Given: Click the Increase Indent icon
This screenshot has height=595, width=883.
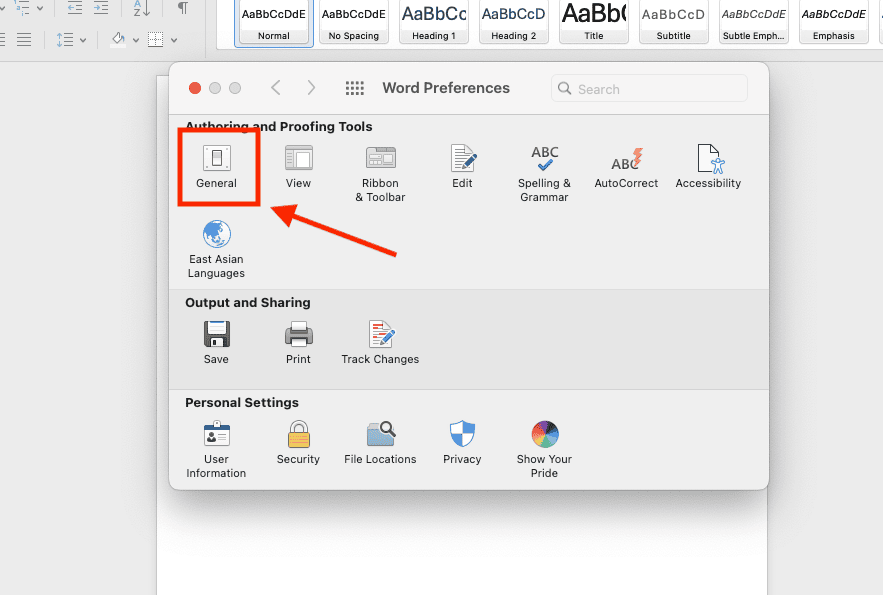Looking at the screenshot, I should click(x=101, y=8).
